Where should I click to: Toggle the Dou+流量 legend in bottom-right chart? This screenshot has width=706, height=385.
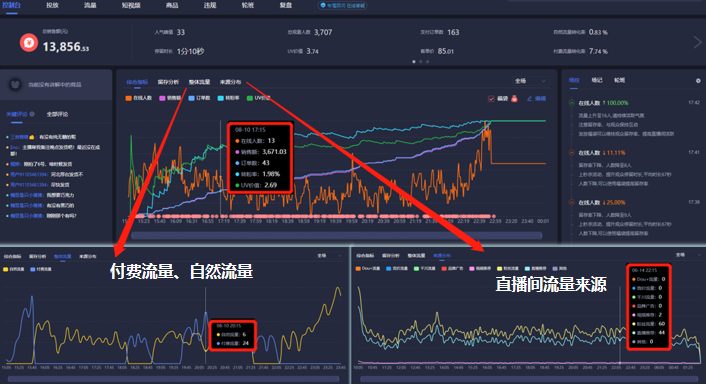(368, 269)
